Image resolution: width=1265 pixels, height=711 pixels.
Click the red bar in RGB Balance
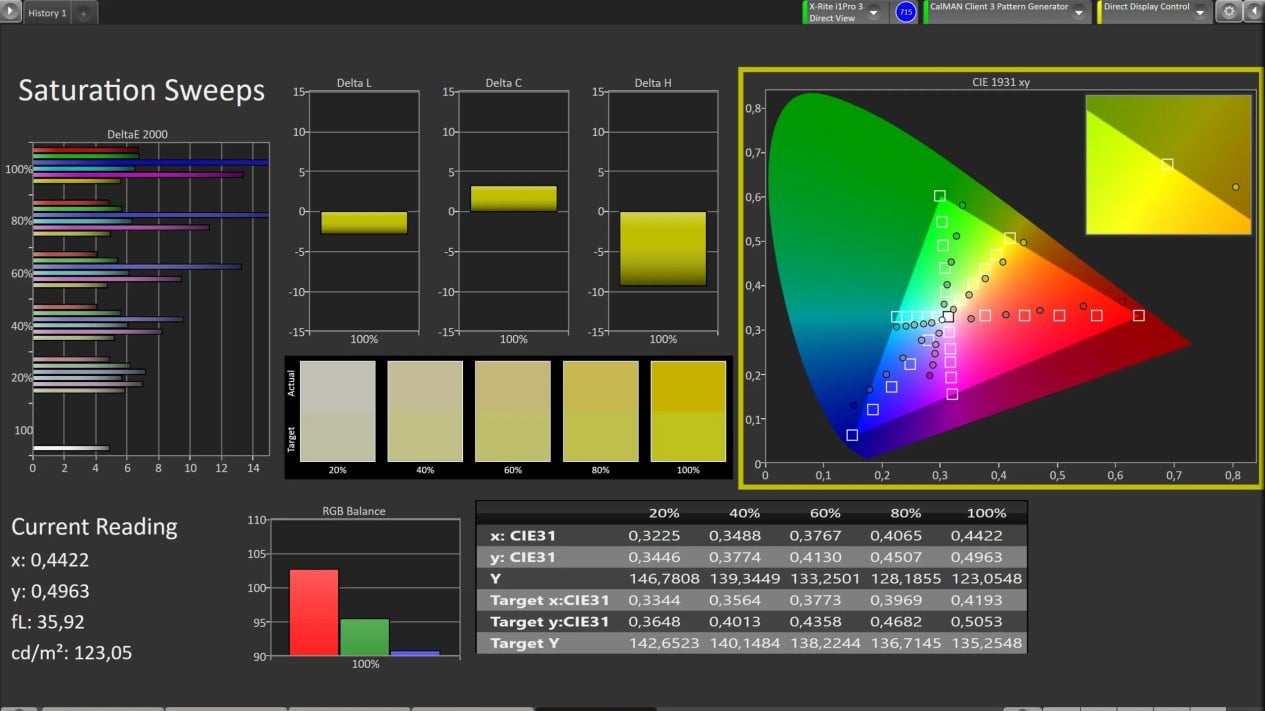[x=314, y=612]
